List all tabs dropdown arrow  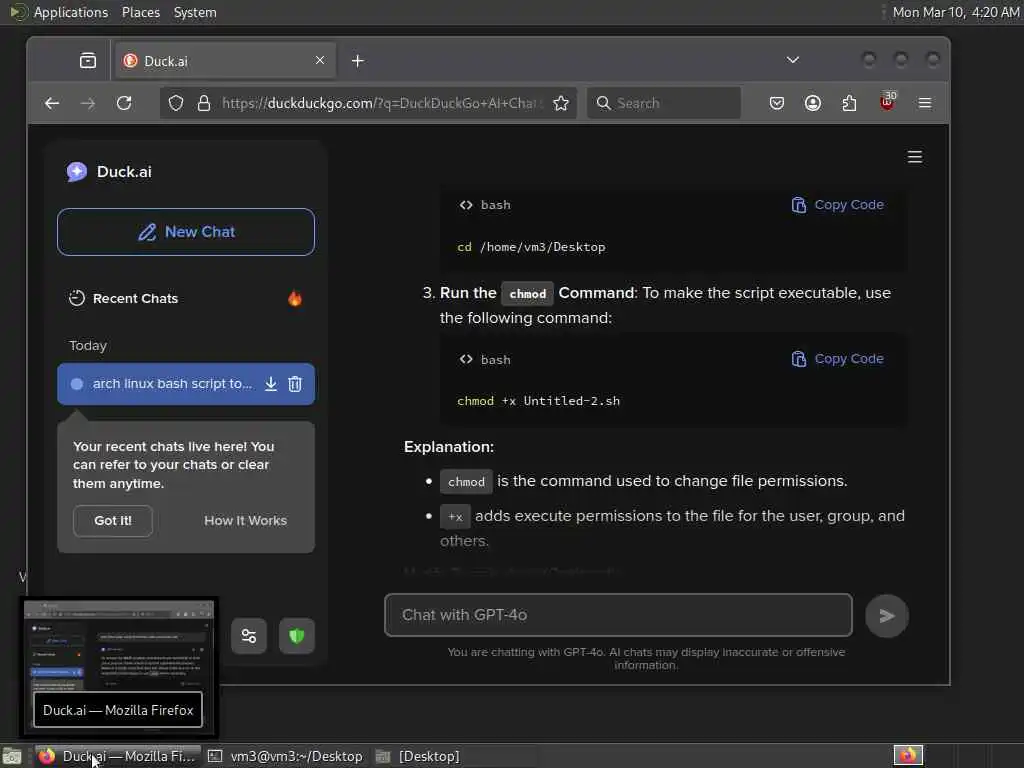[793, 60]
